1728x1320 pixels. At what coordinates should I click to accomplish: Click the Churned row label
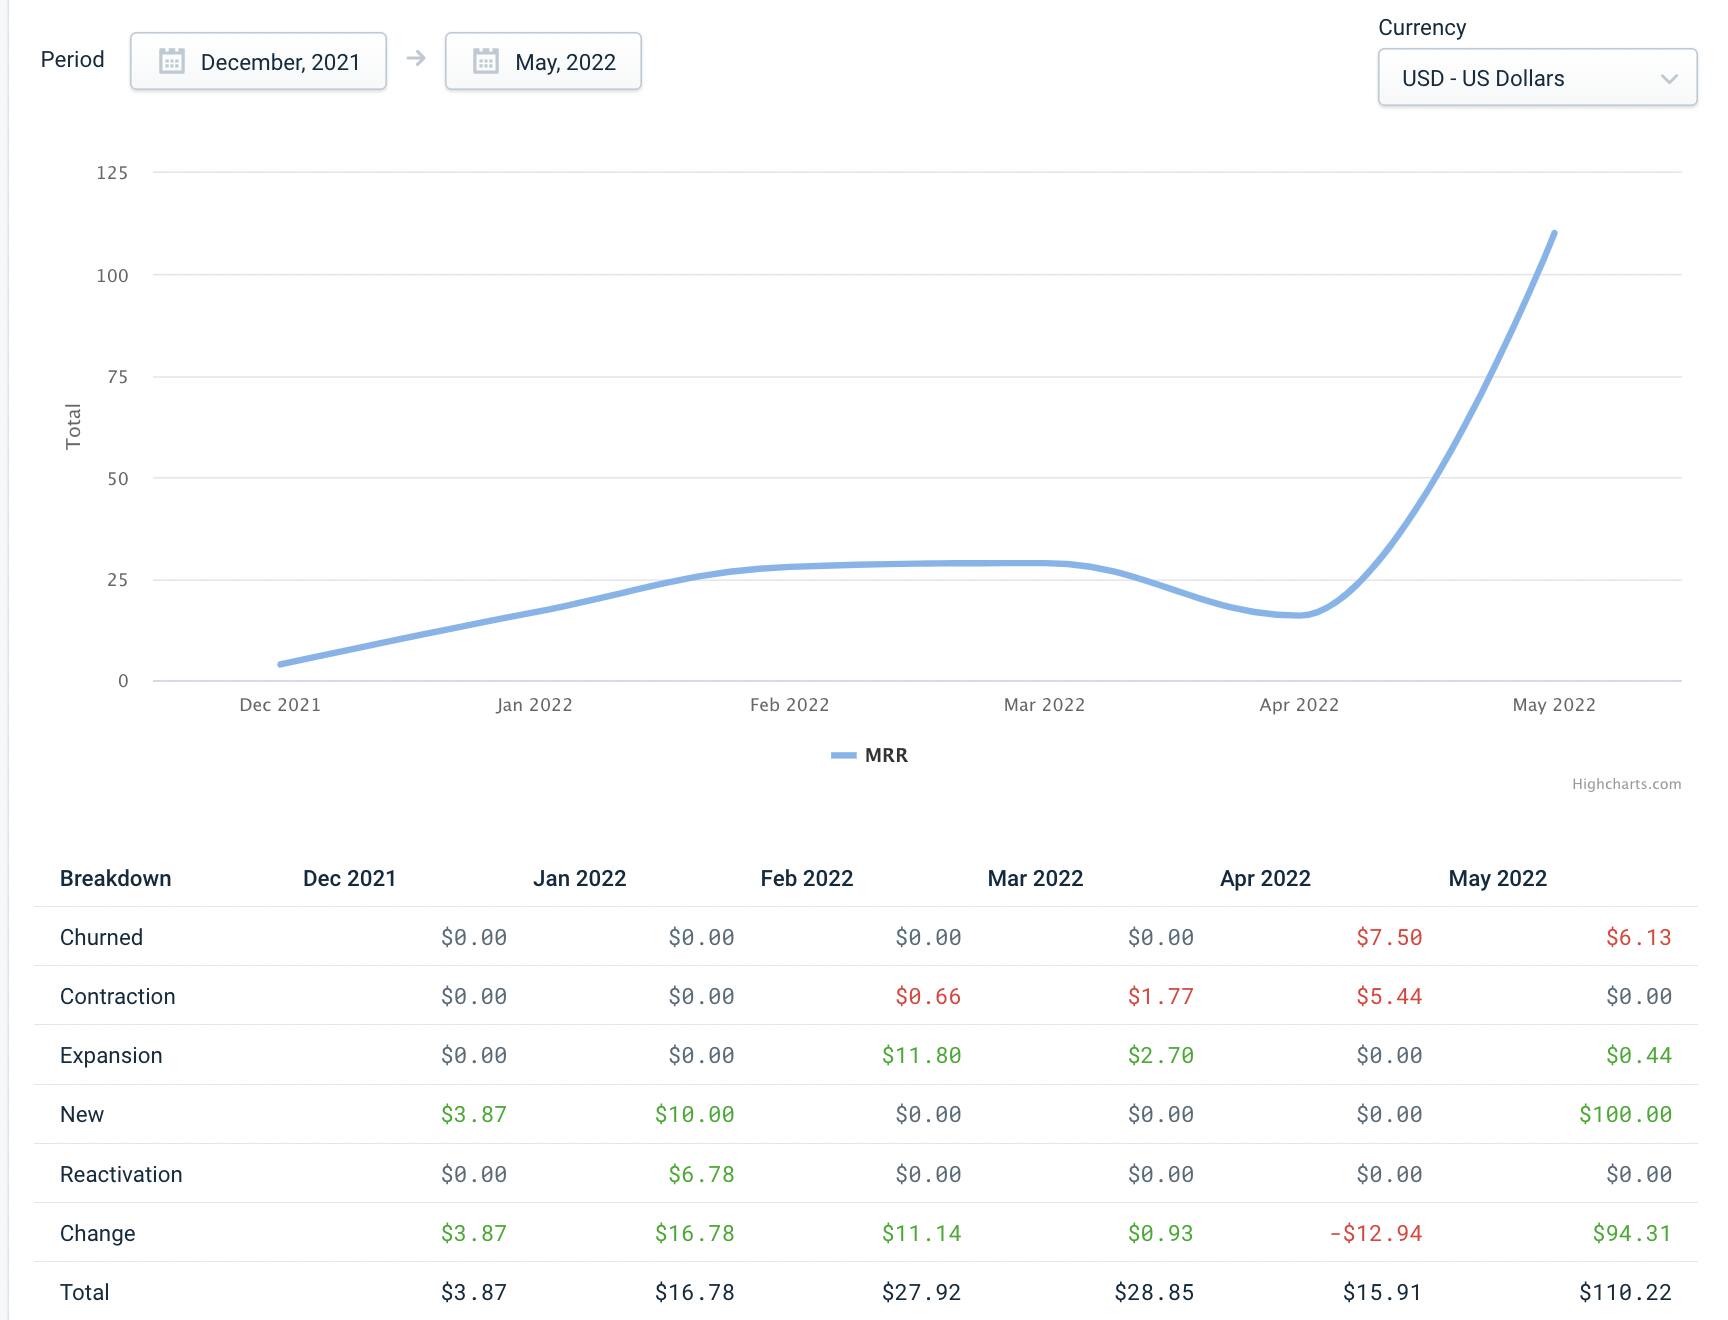(x=102, y=938)
